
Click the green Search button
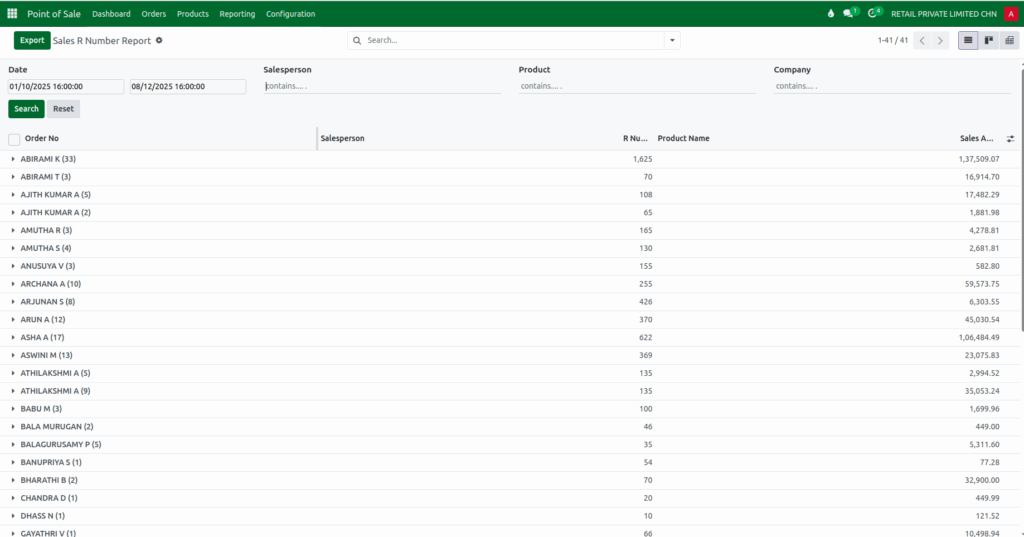pos(26,109)
